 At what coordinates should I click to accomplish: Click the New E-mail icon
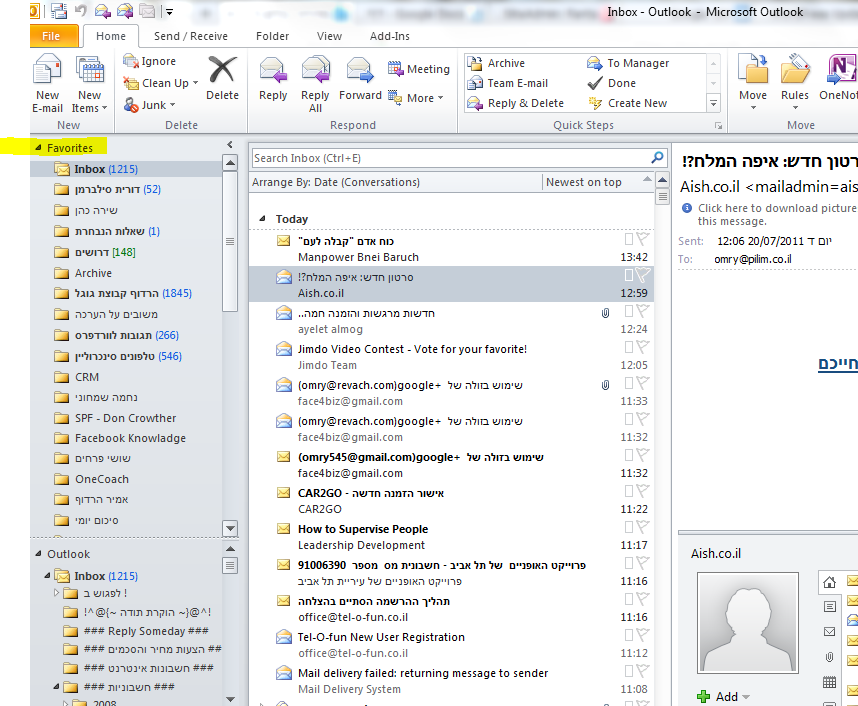coord(48,71)
